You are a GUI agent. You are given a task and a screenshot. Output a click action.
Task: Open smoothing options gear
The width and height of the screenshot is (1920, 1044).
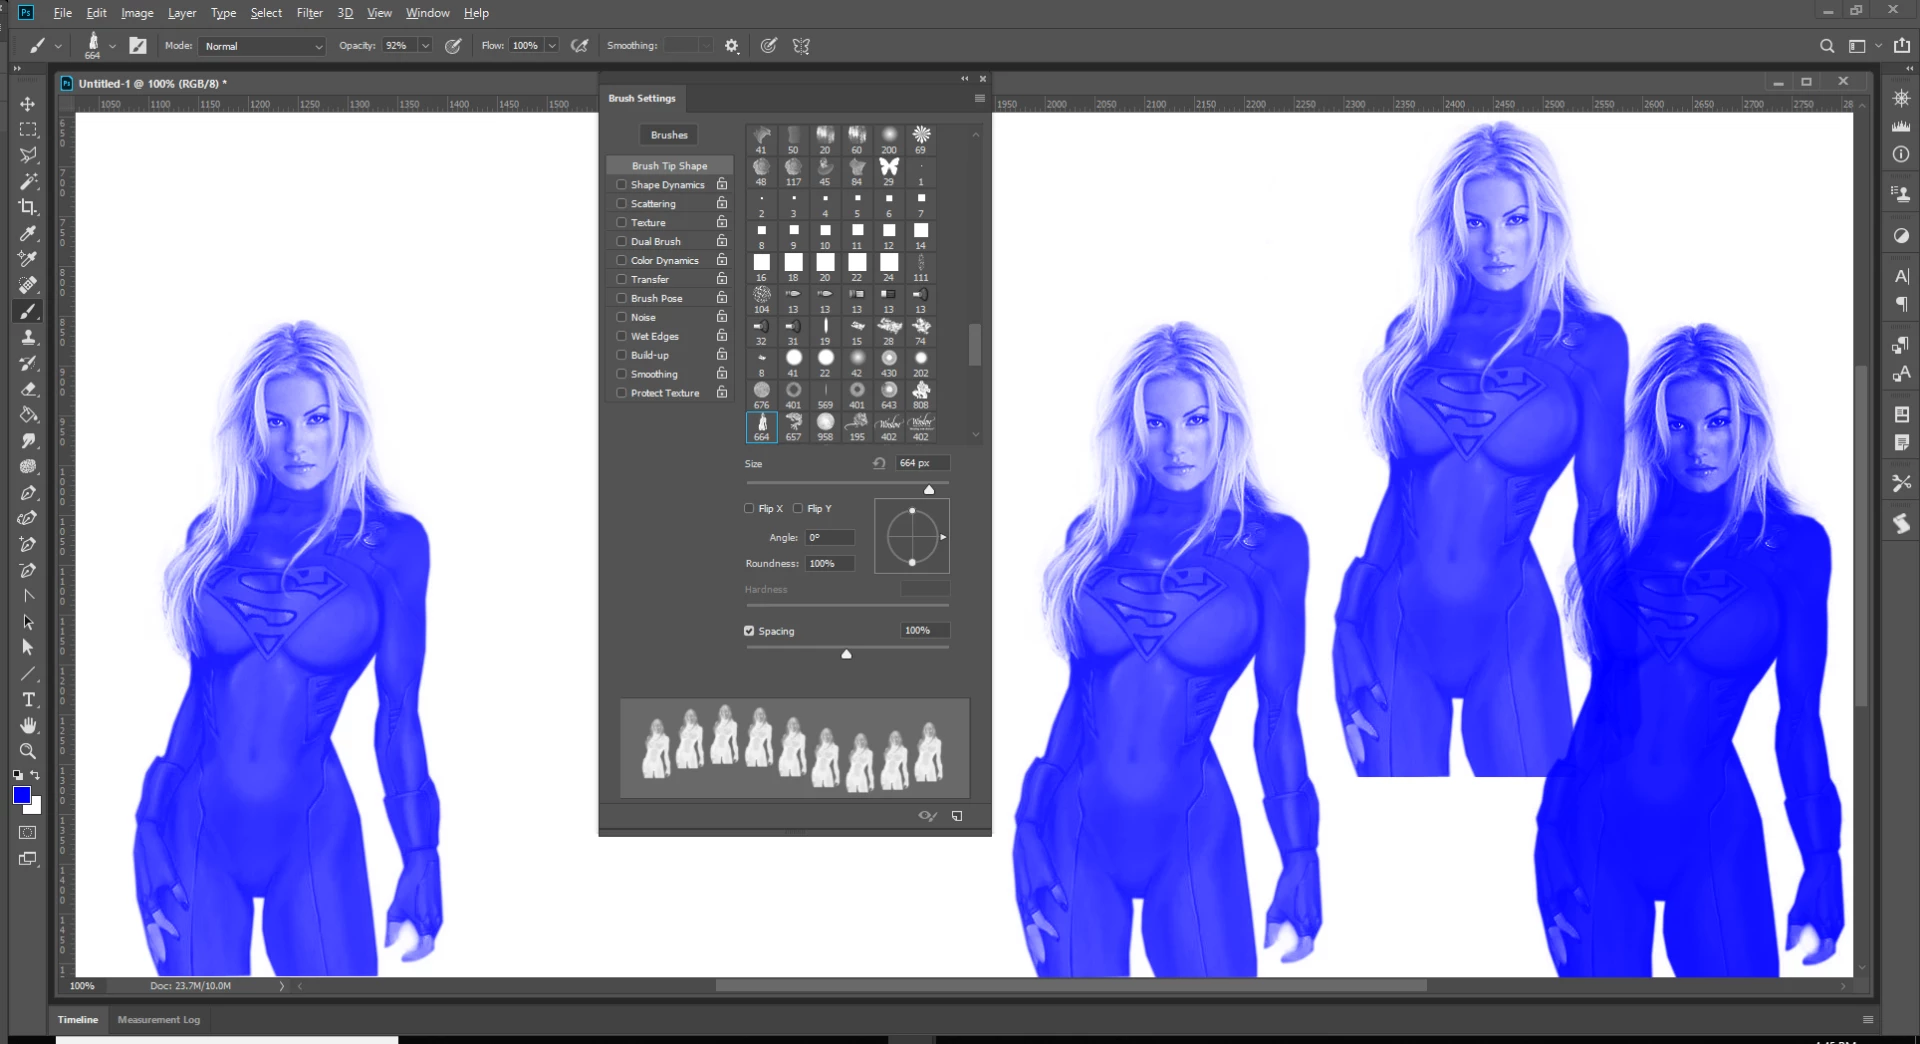pyautogui.click(x=732, y=46)
